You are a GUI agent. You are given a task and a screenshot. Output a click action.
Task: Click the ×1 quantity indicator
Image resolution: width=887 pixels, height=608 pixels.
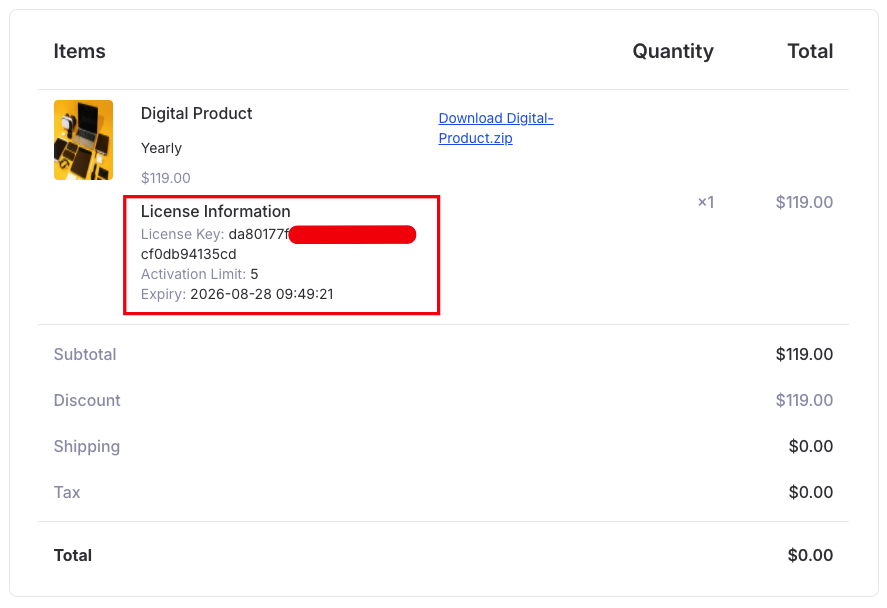707,202
